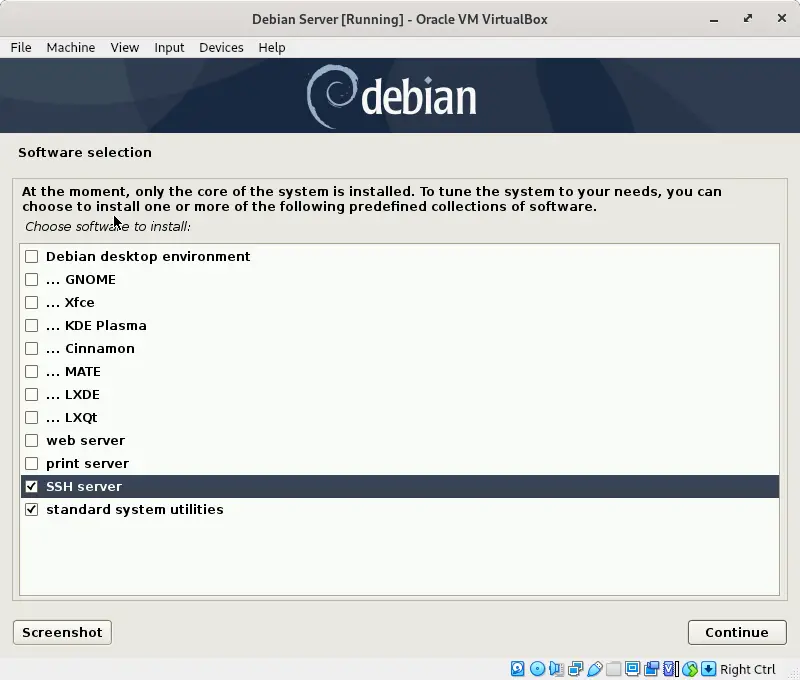Click the virtual display monitor status icon
Viewport: 800px width, 680px height.
(633, 668)
